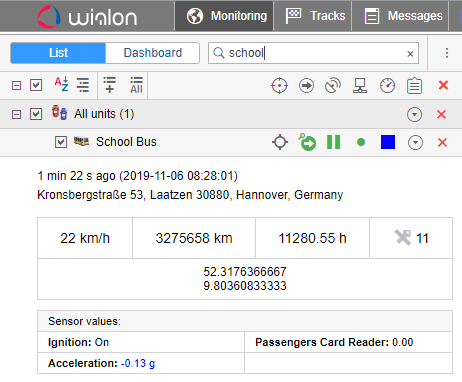Image resolution: width=462 pixels, height=382 pixels.
Task: Click the Wialon logo
Action: click(x=87, y=16)
